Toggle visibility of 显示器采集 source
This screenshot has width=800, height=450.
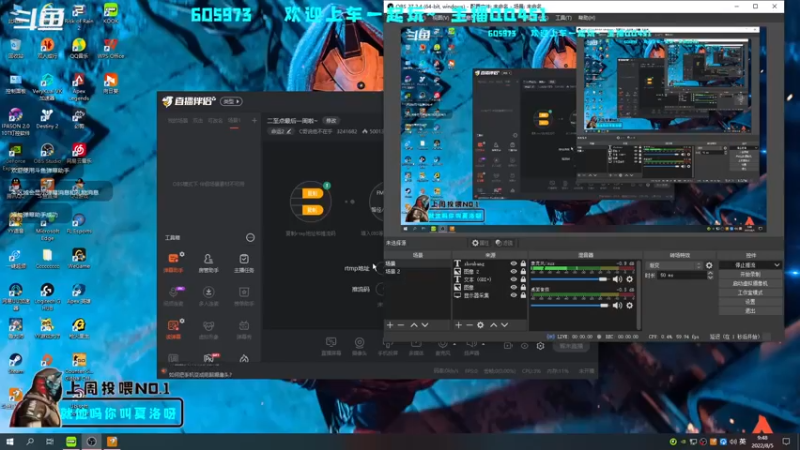pos(514,295)
